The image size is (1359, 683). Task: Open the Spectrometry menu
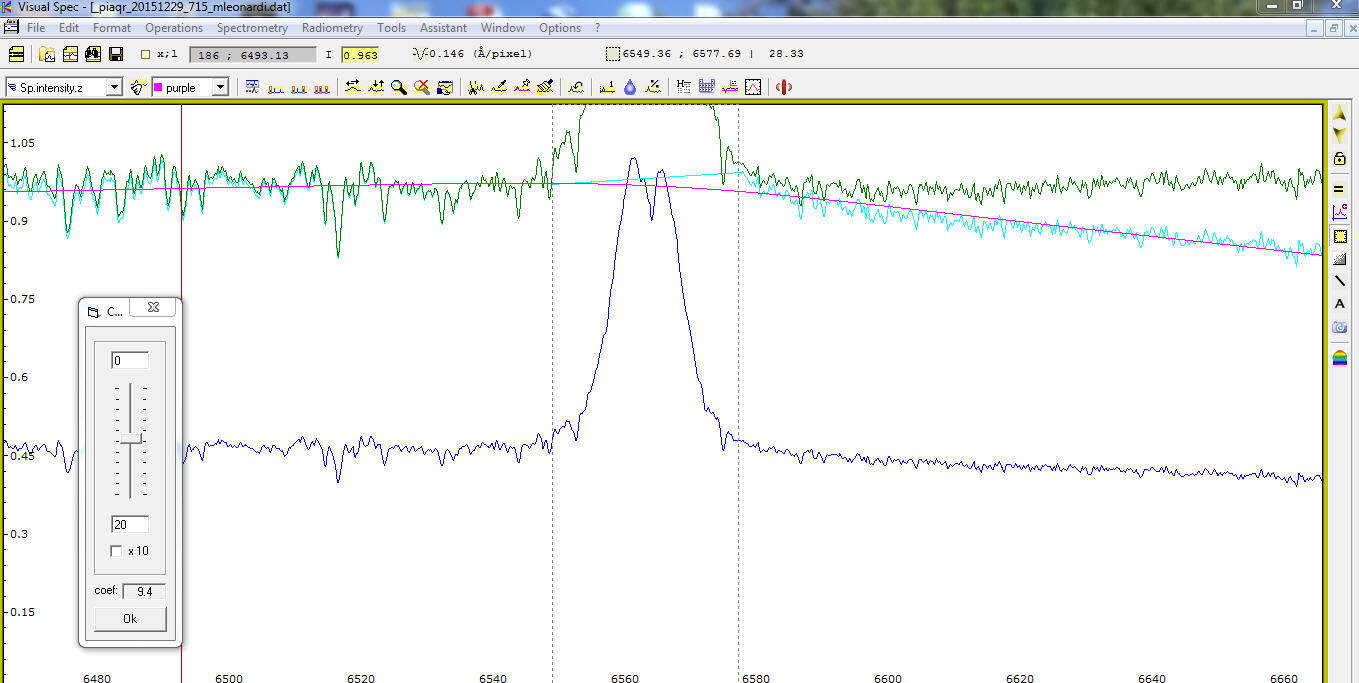(x=252, y=28)
